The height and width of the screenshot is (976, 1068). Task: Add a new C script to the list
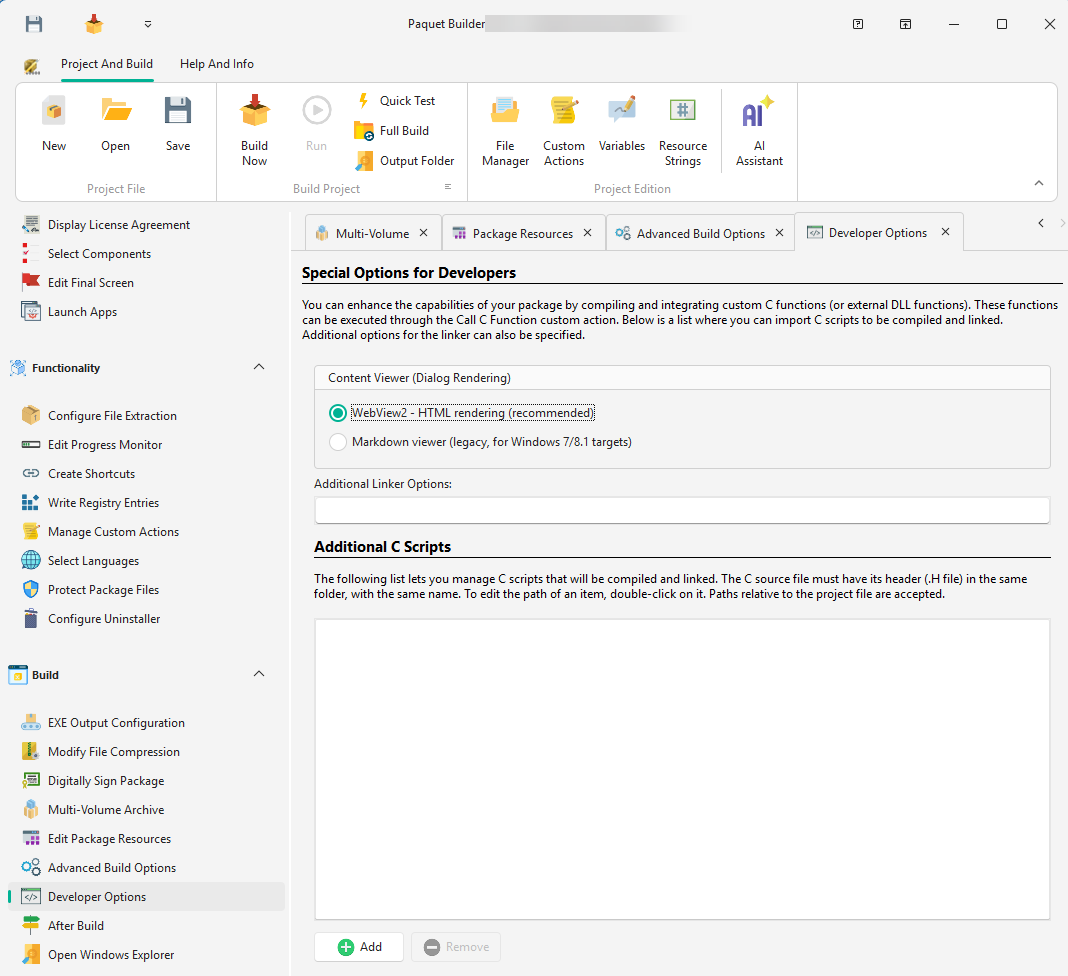tap(359, 947)
